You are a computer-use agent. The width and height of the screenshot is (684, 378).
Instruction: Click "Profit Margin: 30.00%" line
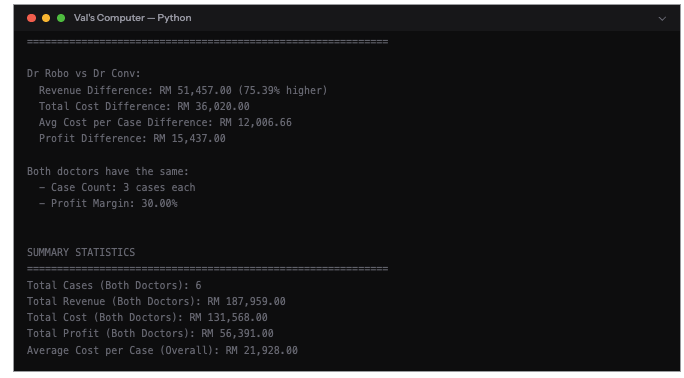pos(108,204)
